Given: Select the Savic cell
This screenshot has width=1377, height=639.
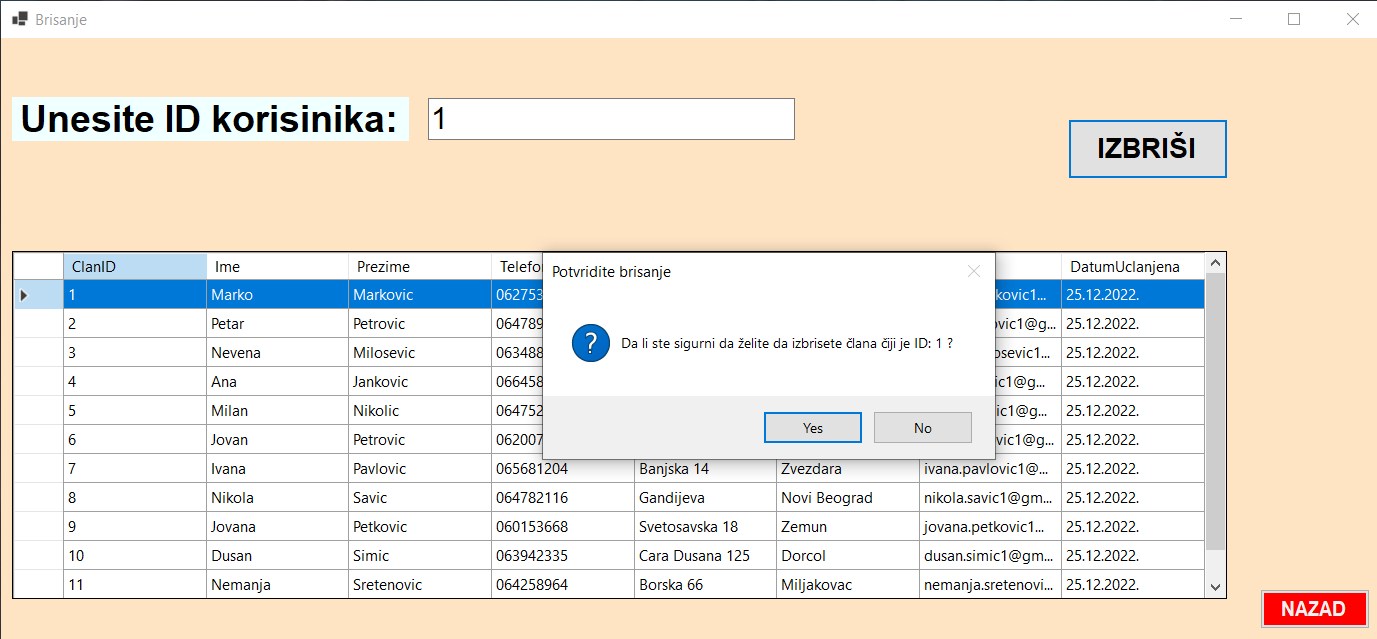Looking at the screenshot, I should click(420, 498).
